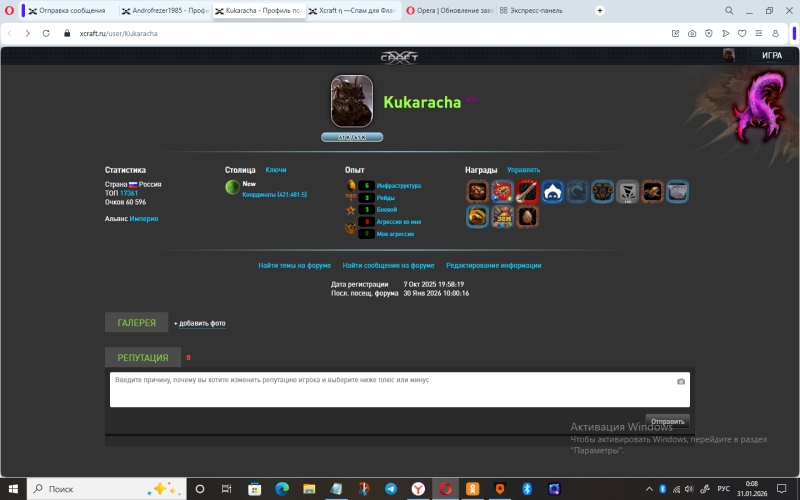Click the Найти темы на форуме link
This screenshot has width=800, height=500.
pos(294,266)
